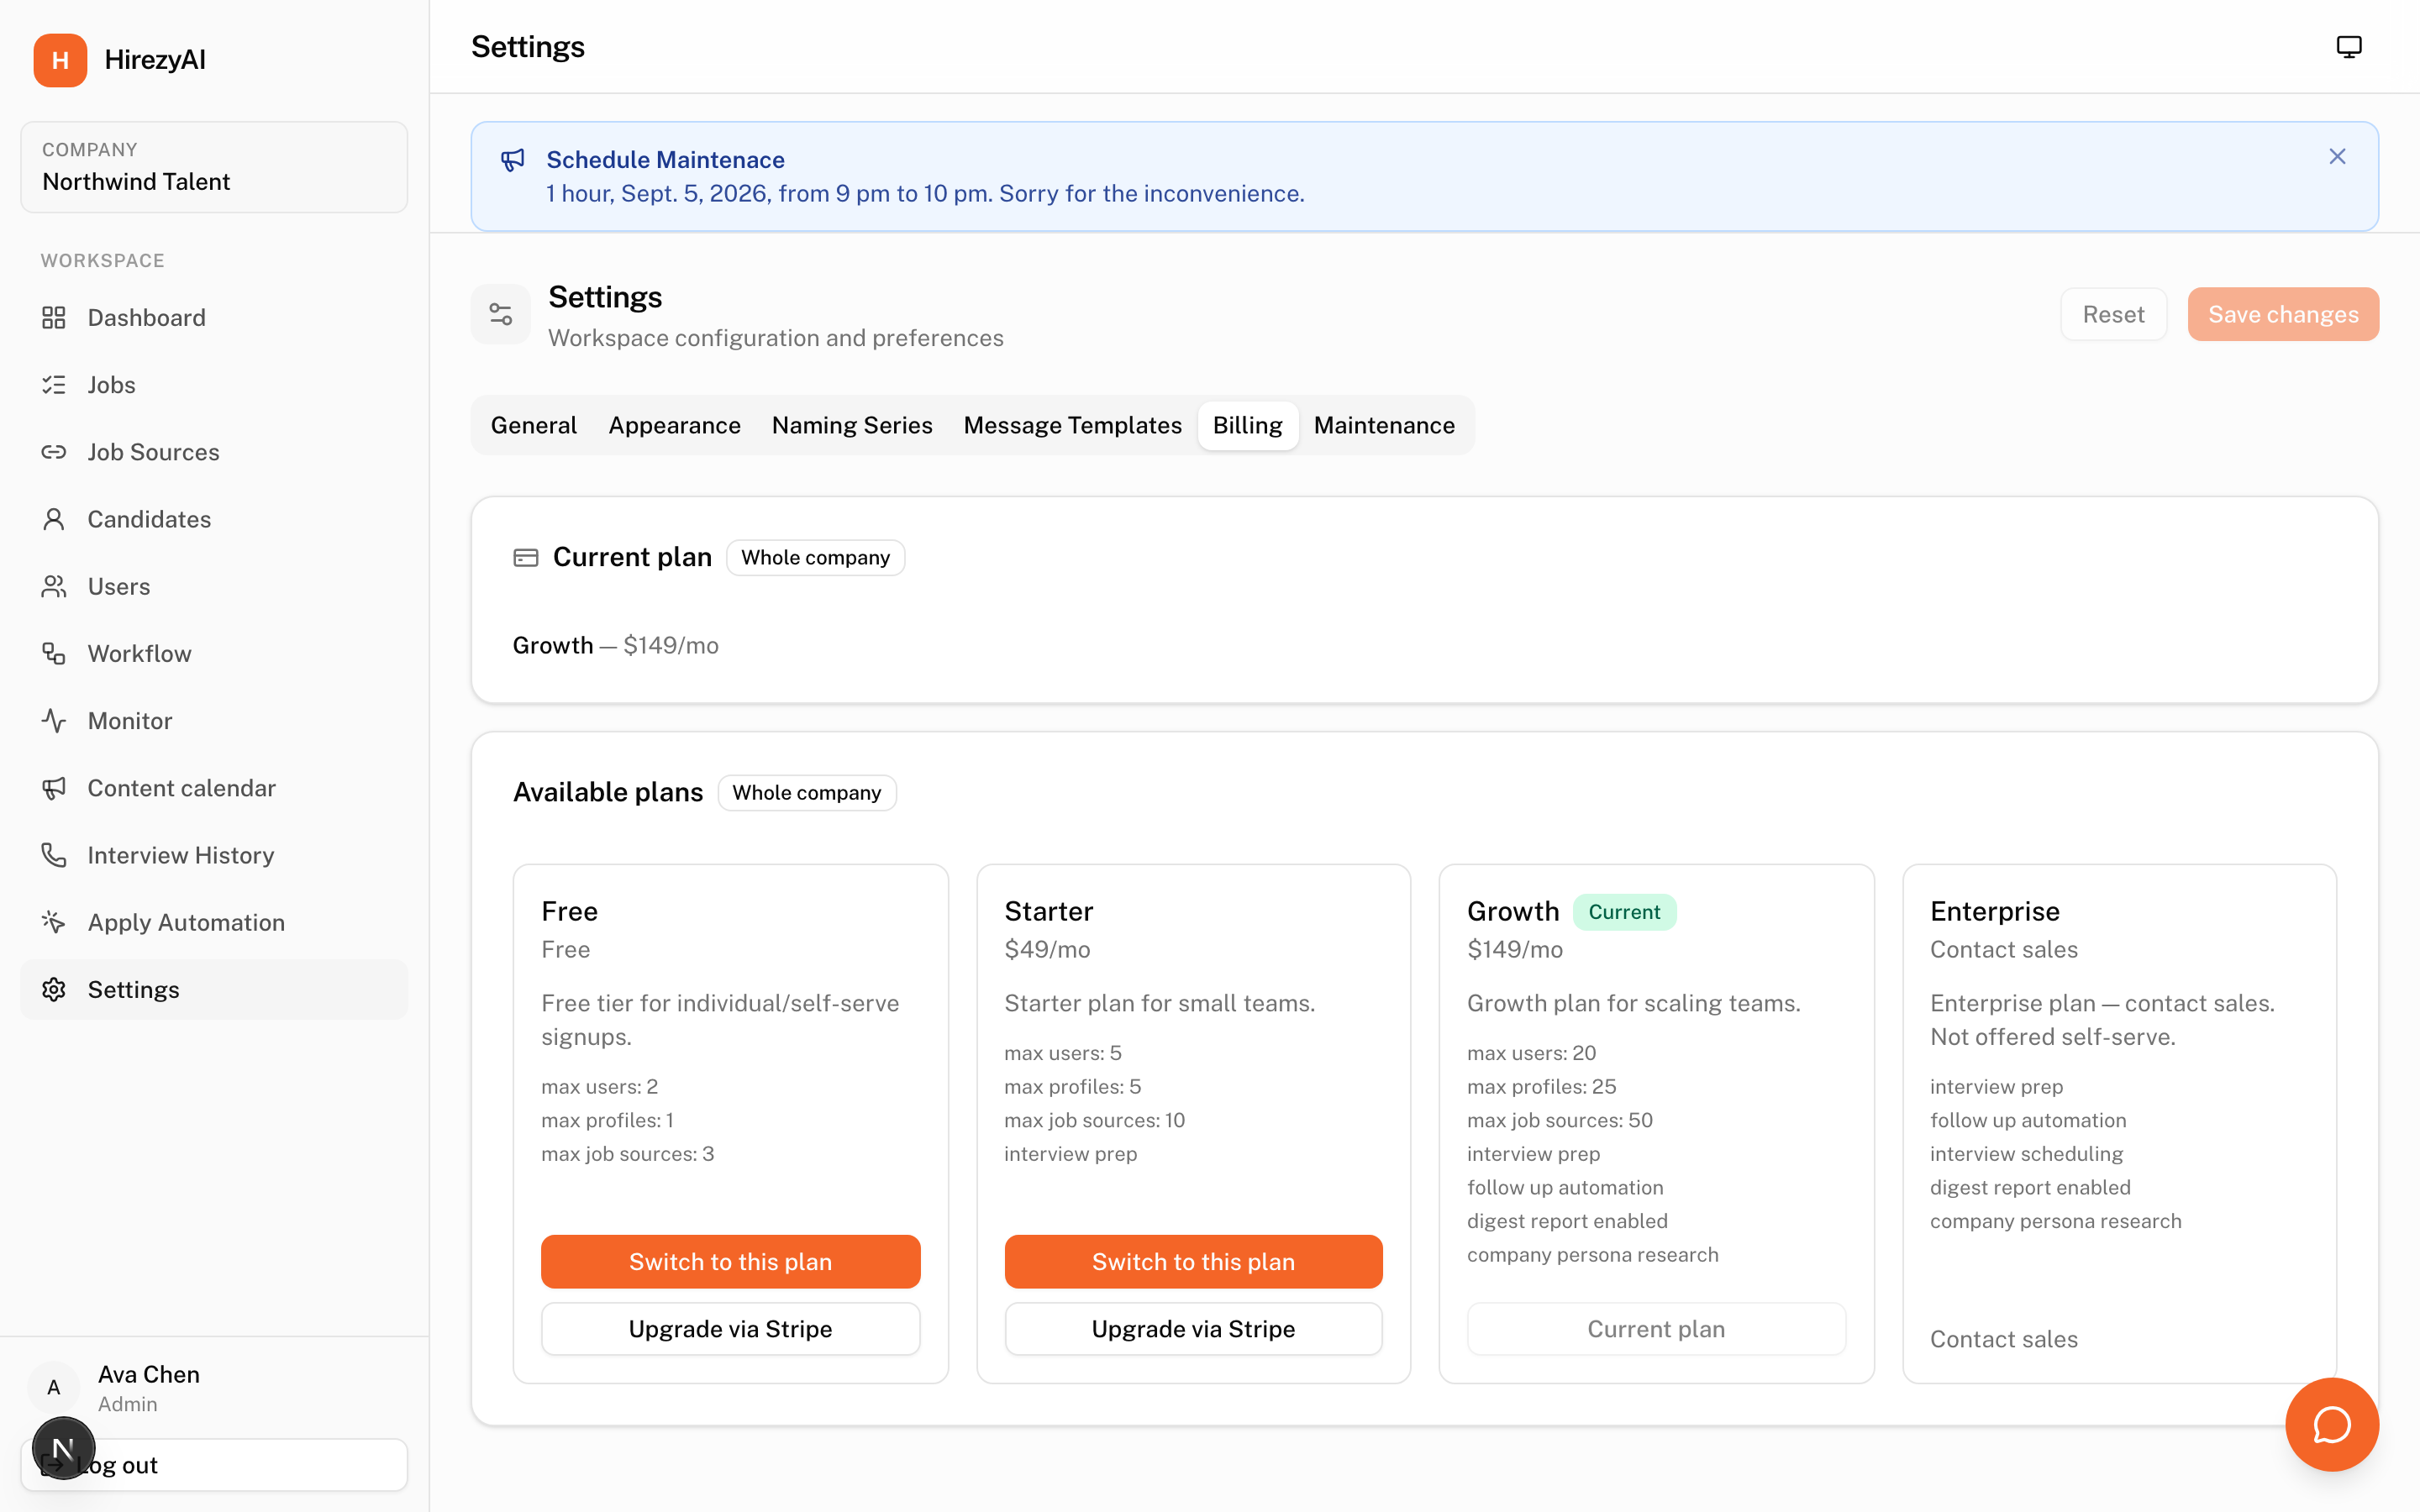Click the Candidates person icon
Image resolution: width=2420 pixels, height=1512 pixels.
click(x=54, y=519)
